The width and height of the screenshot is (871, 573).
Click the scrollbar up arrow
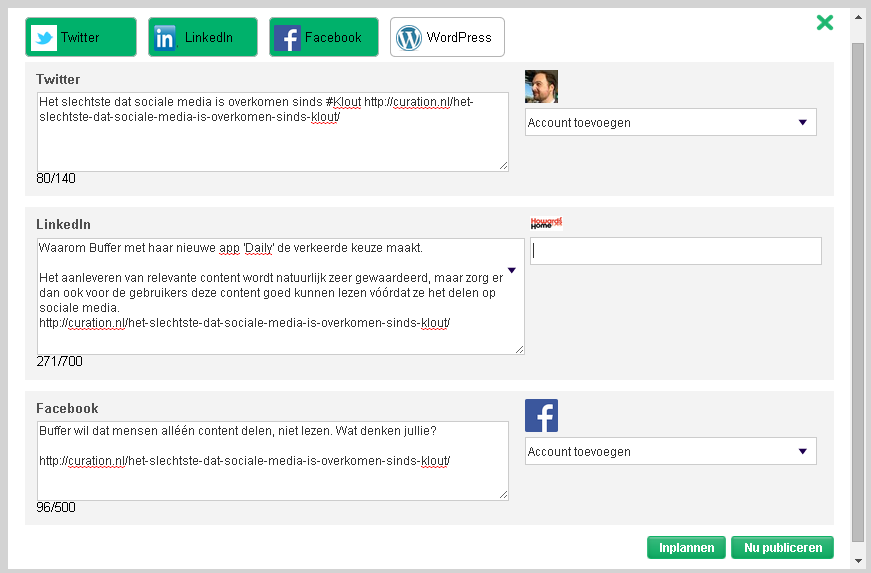pos(858,17)
